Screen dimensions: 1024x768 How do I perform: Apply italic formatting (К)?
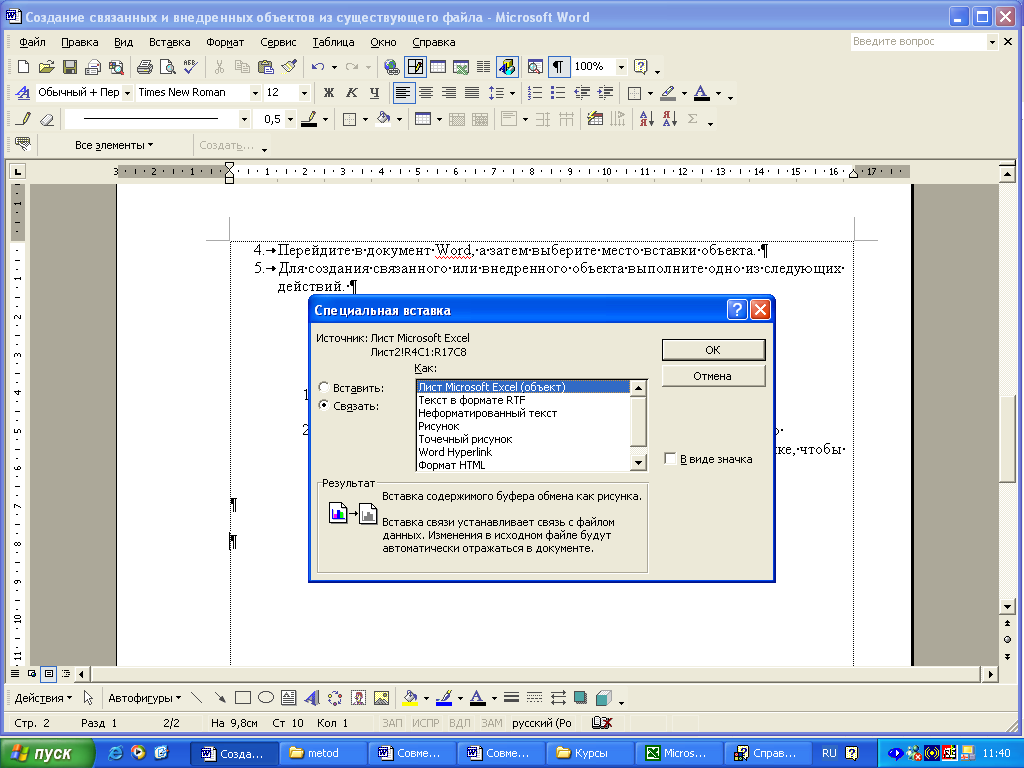click(351, 93)
